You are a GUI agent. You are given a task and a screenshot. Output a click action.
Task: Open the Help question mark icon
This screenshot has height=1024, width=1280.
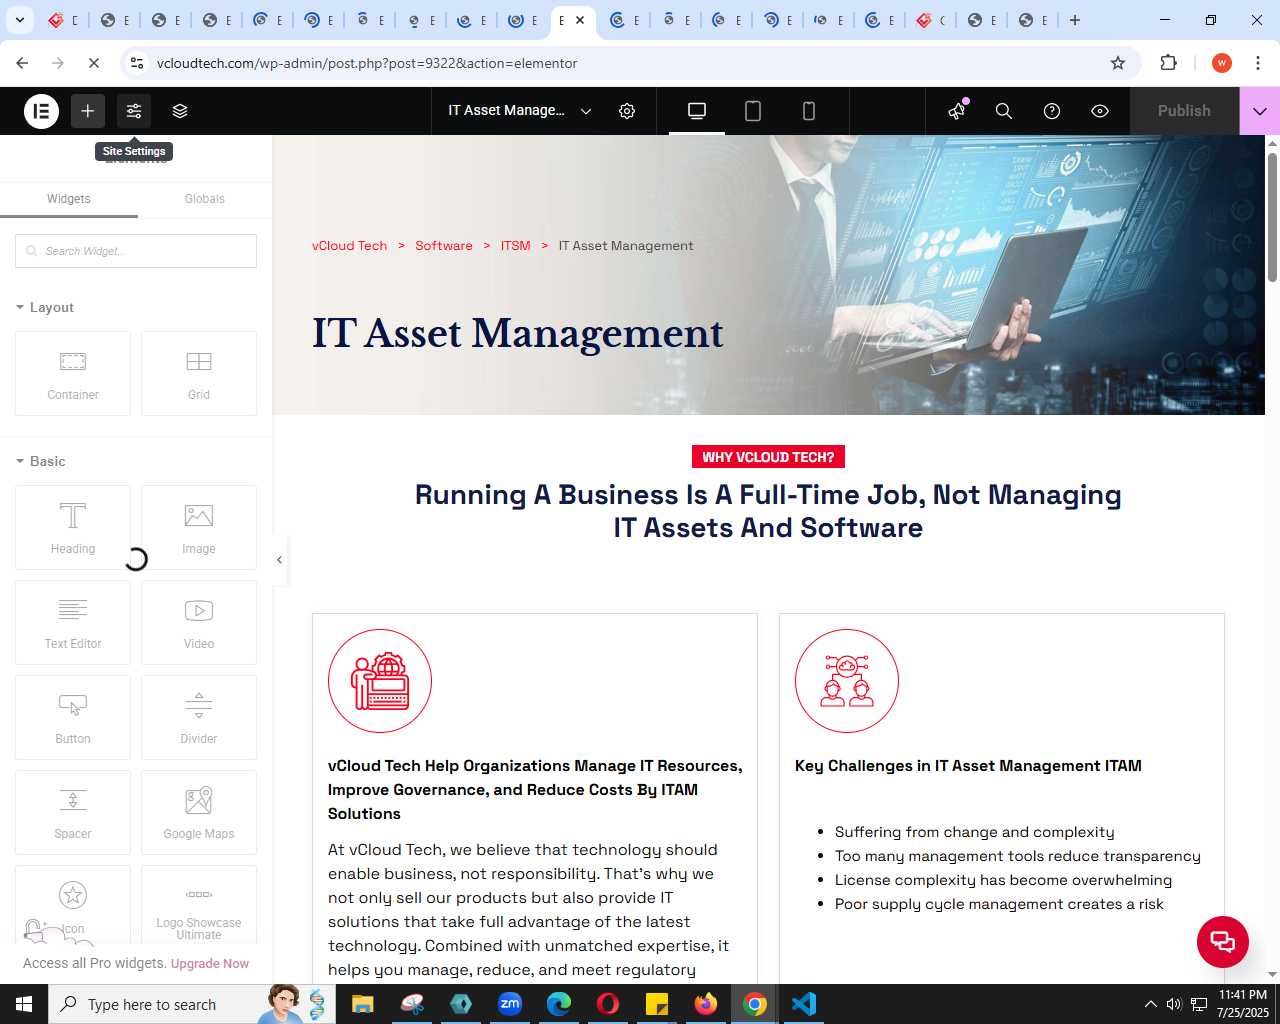pos(1052,111)
